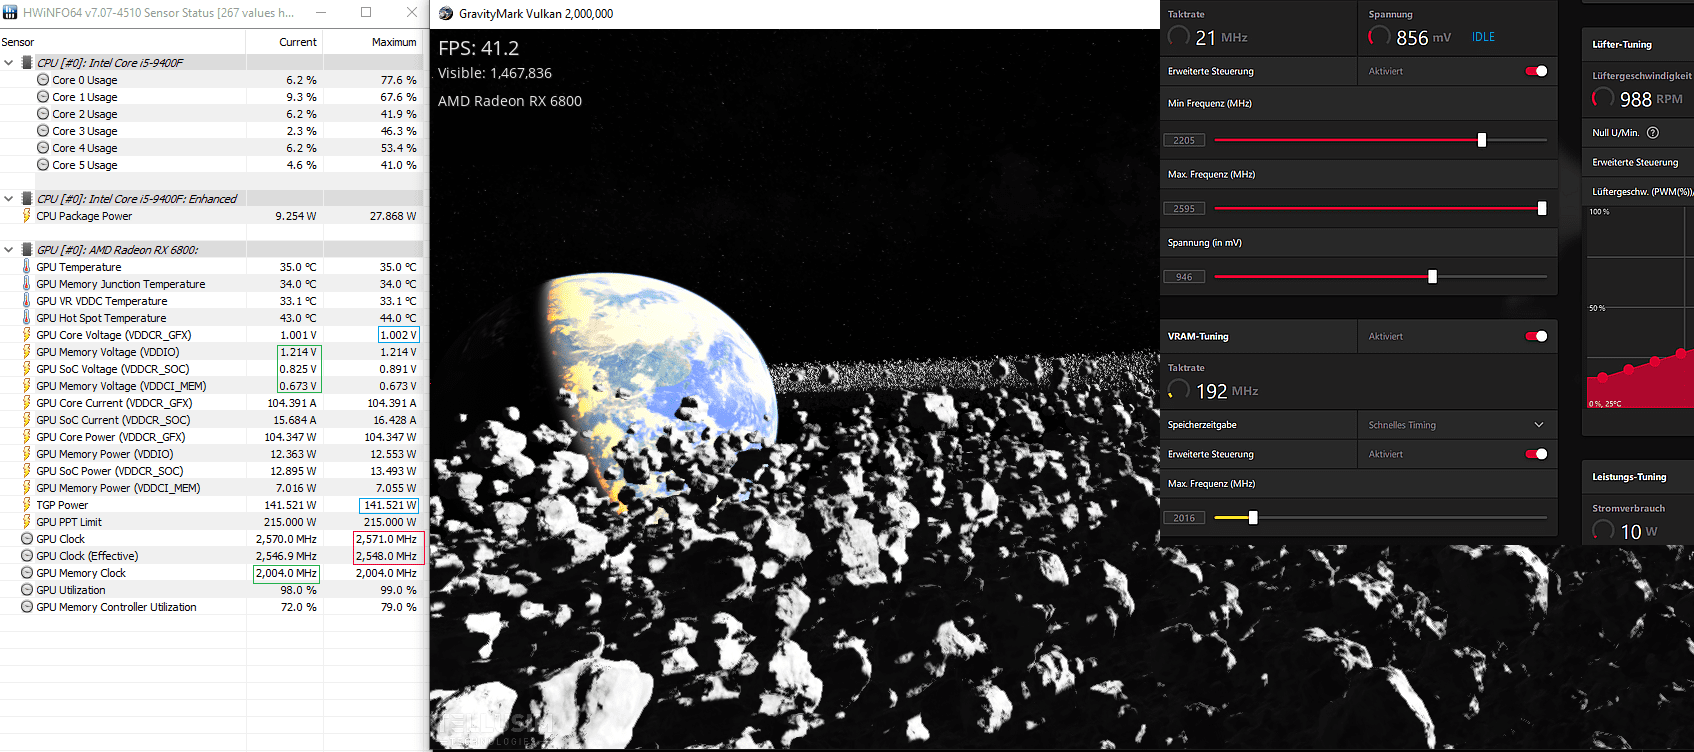Viewport: 1694px width, 752px height.
Task: Click the clock icon beside GPU Memory Clock
Action: (27, 573)
